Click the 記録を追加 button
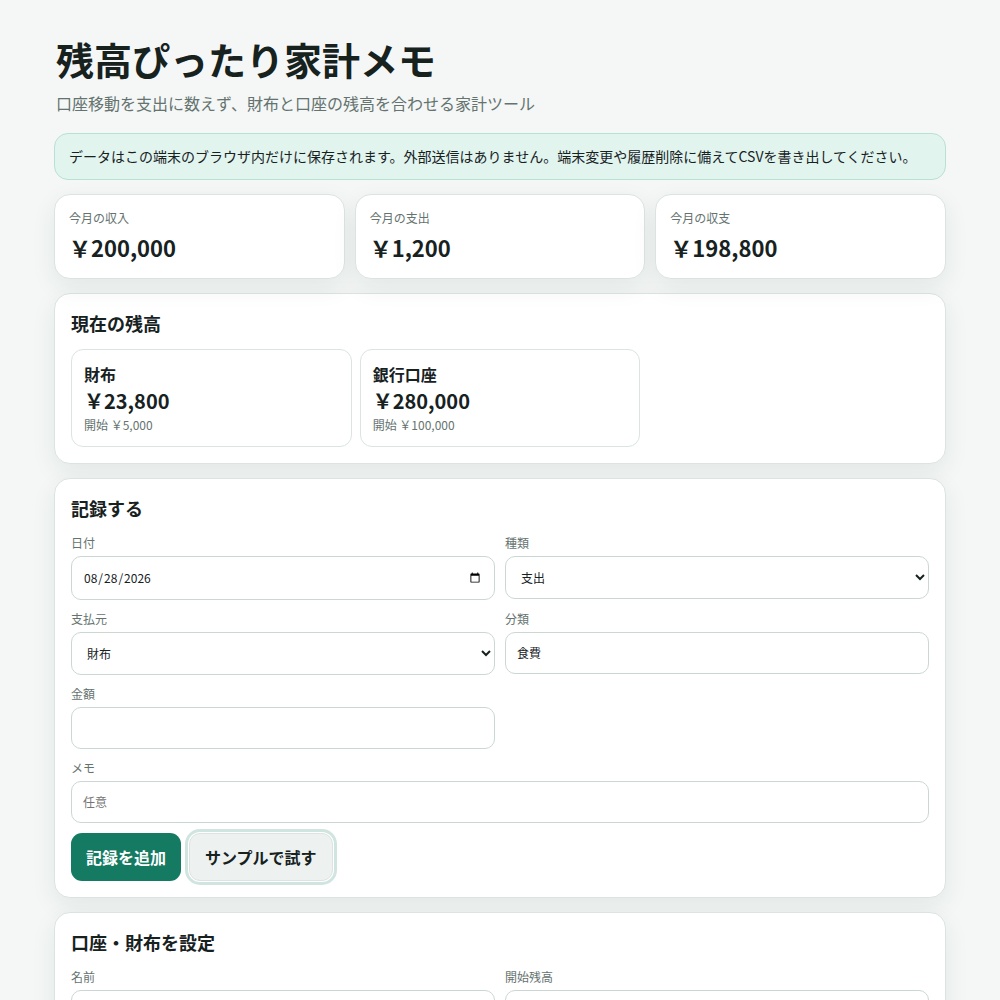 pos(126,857)
